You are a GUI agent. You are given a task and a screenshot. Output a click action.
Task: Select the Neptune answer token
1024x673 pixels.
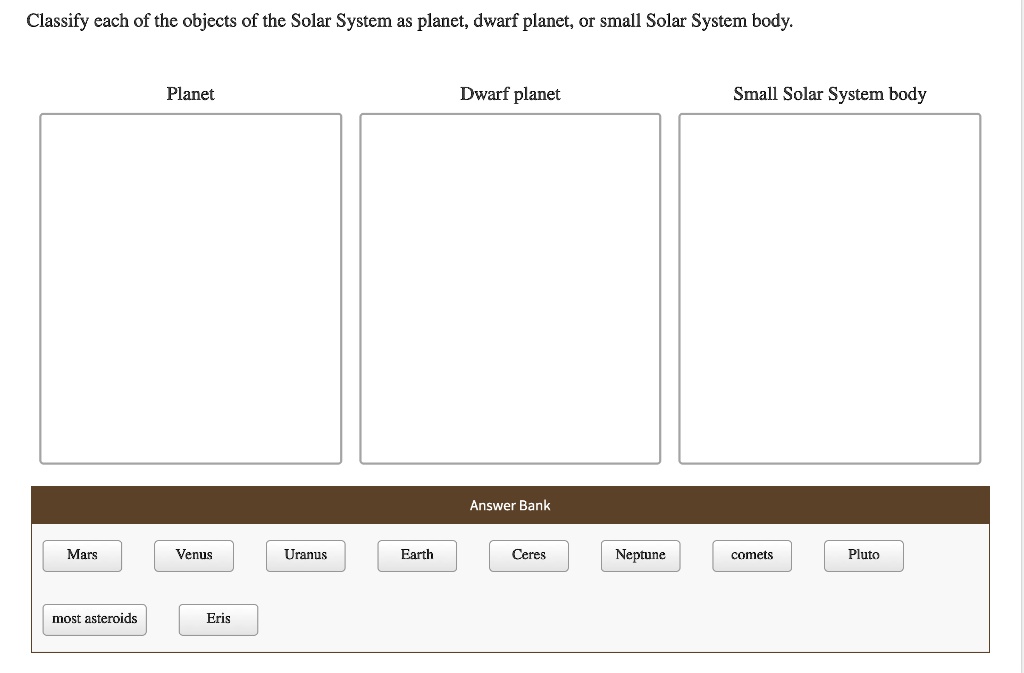click(640, 555)
